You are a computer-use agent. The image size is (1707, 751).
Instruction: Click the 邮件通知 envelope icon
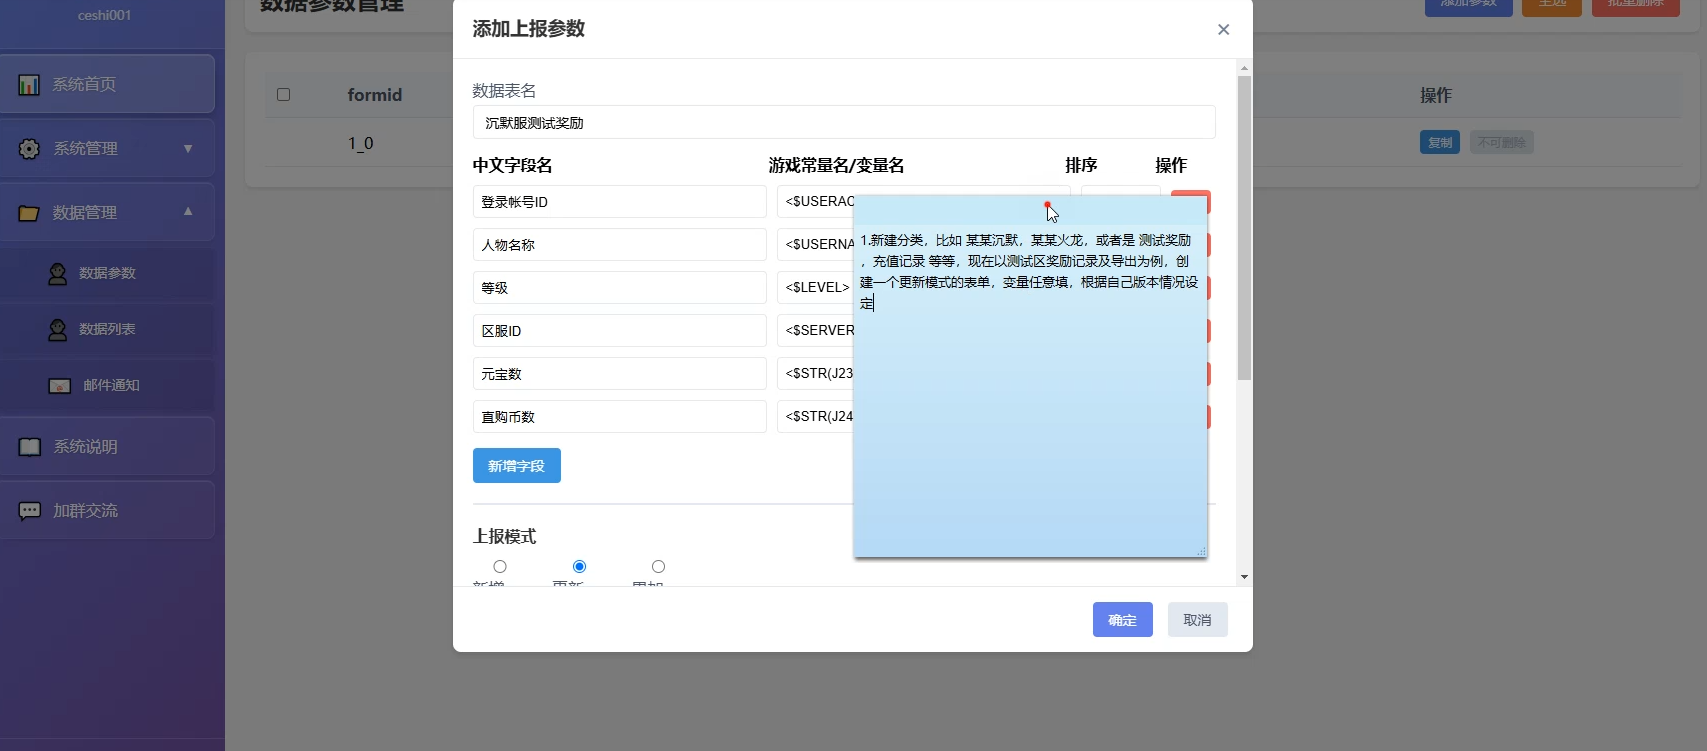(60, 386)
